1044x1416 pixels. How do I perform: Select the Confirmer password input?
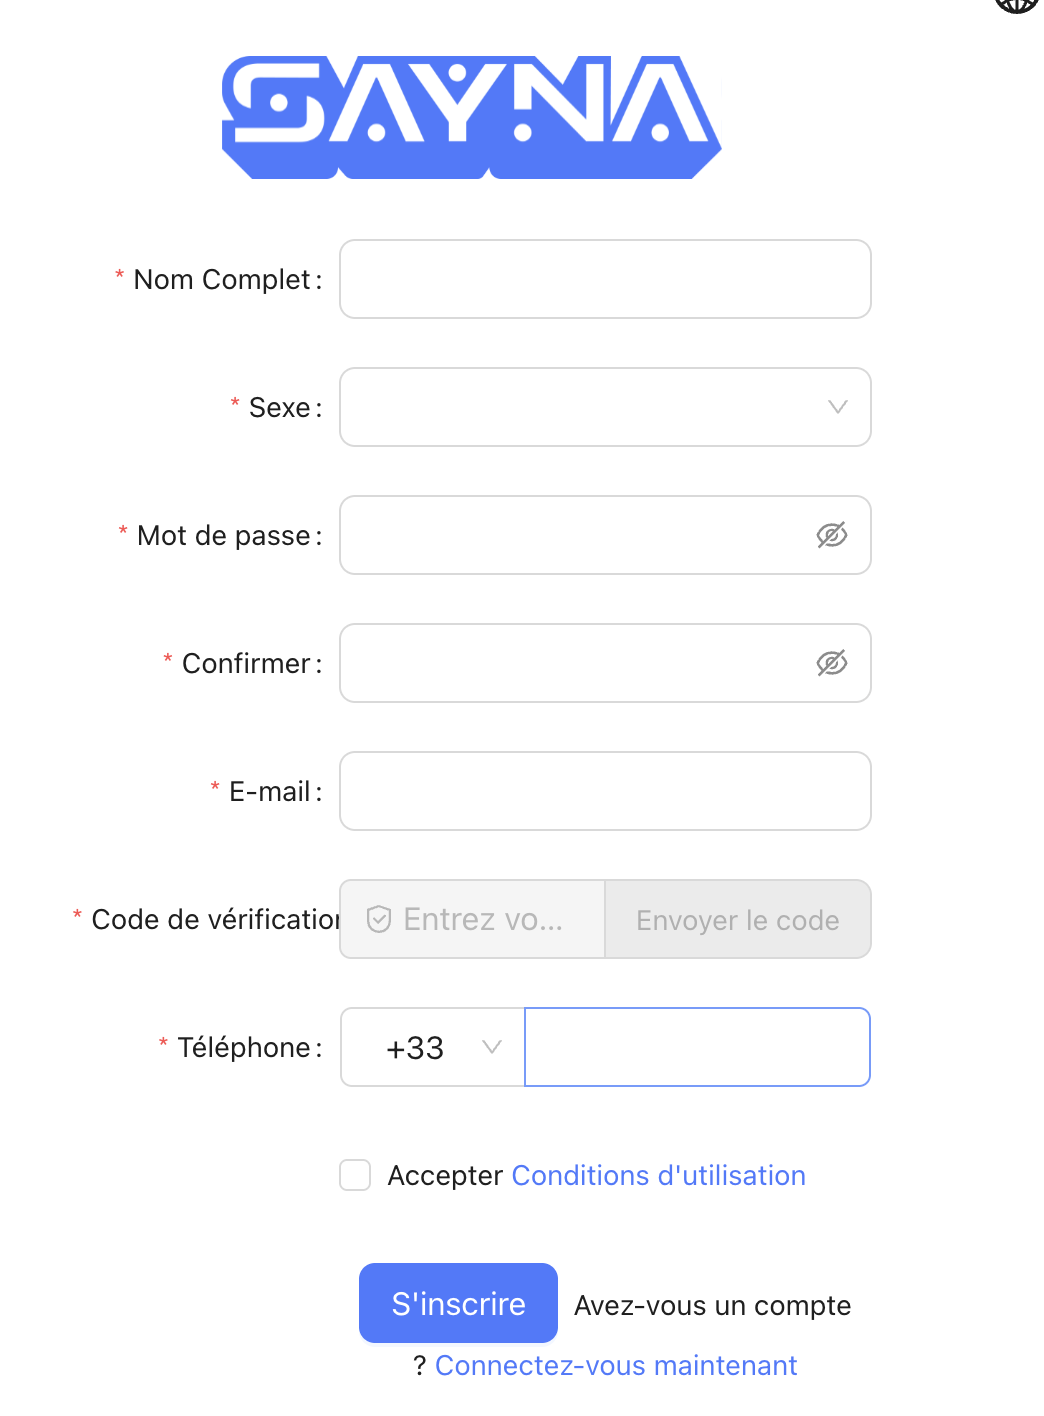pyautogui.click(x=575, y=663)
